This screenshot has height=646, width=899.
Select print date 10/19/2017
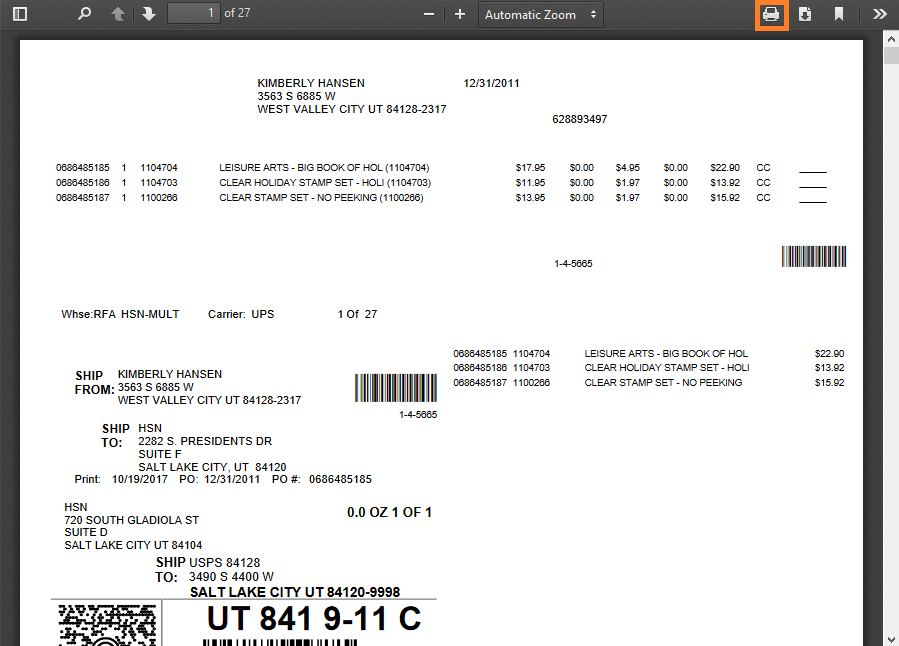[x=140, y=479]
